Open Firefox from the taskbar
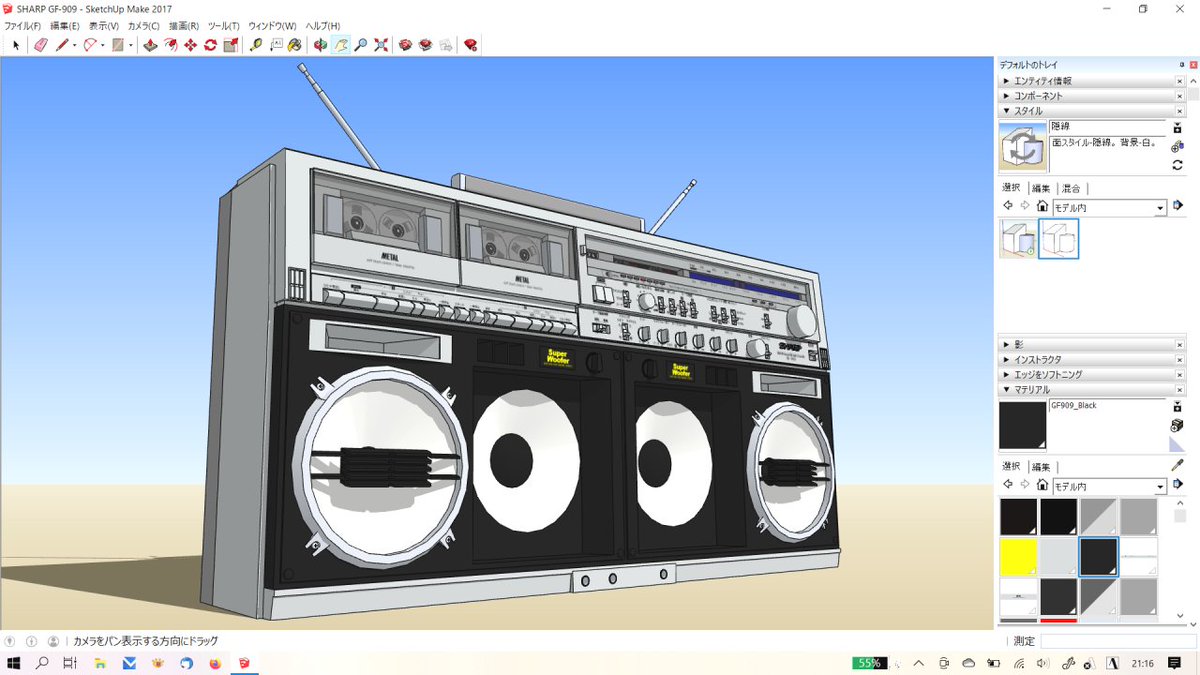 tap(215, 663)
